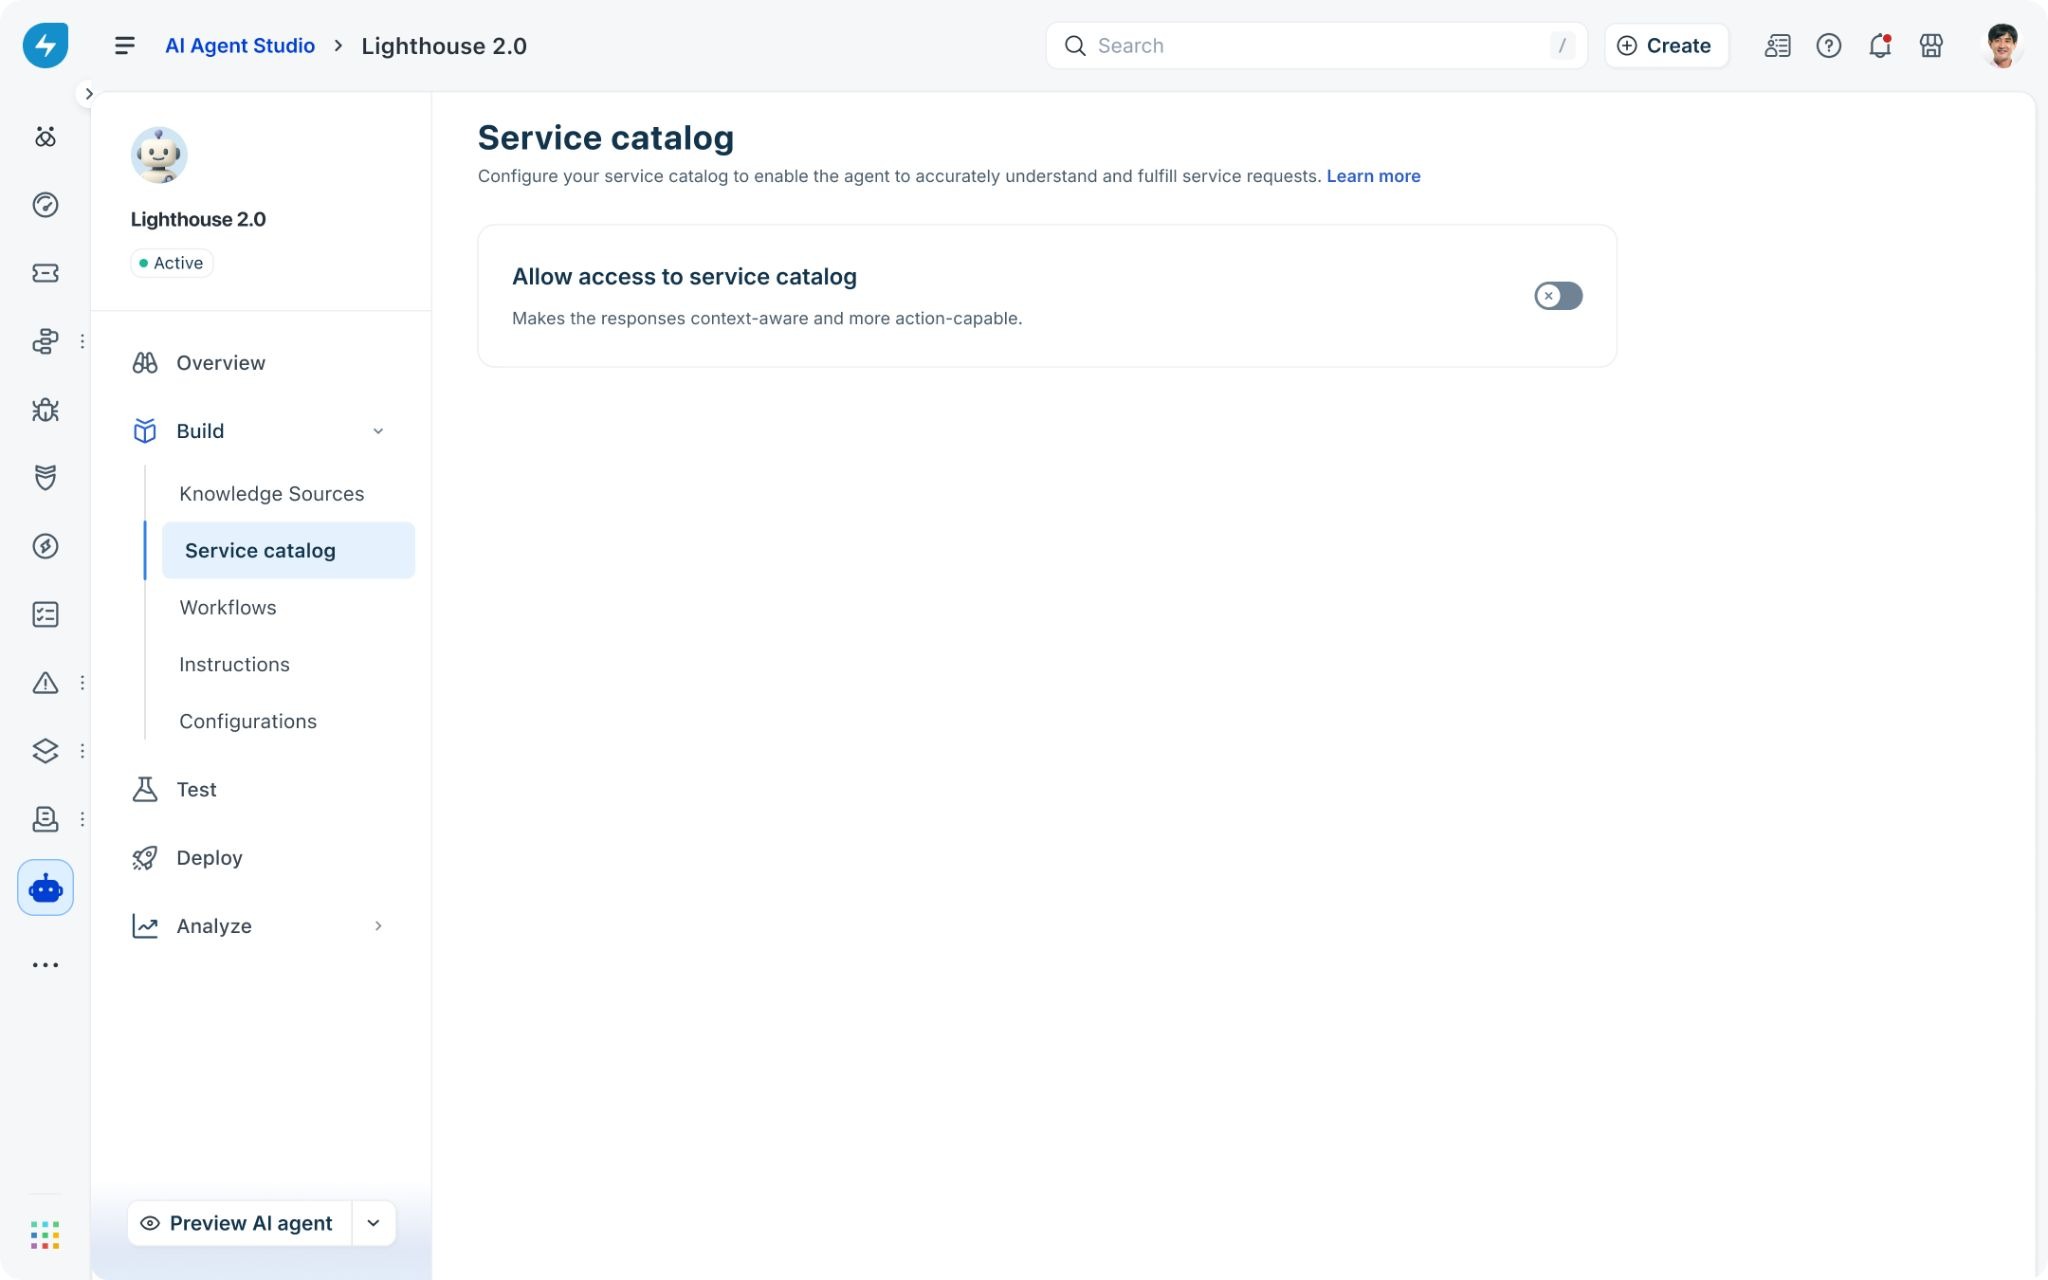Open the notifications bell icon
Image resolution: width=2048 pixels, height=1280 pixels.
(1880, 46)
